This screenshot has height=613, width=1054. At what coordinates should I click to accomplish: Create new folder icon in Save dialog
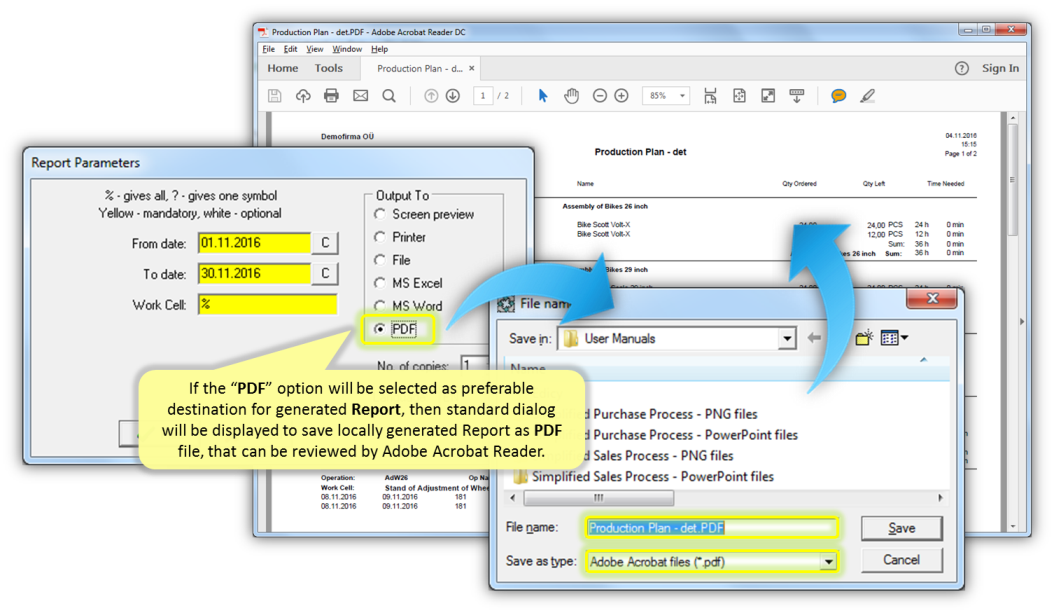[x=864, y=337]
